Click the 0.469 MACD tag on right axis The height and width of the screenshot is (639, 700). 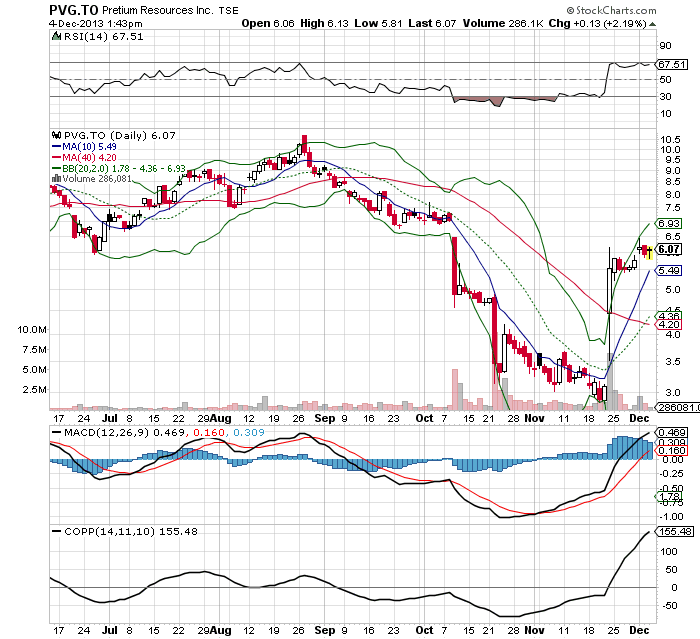tap(671, 433)
